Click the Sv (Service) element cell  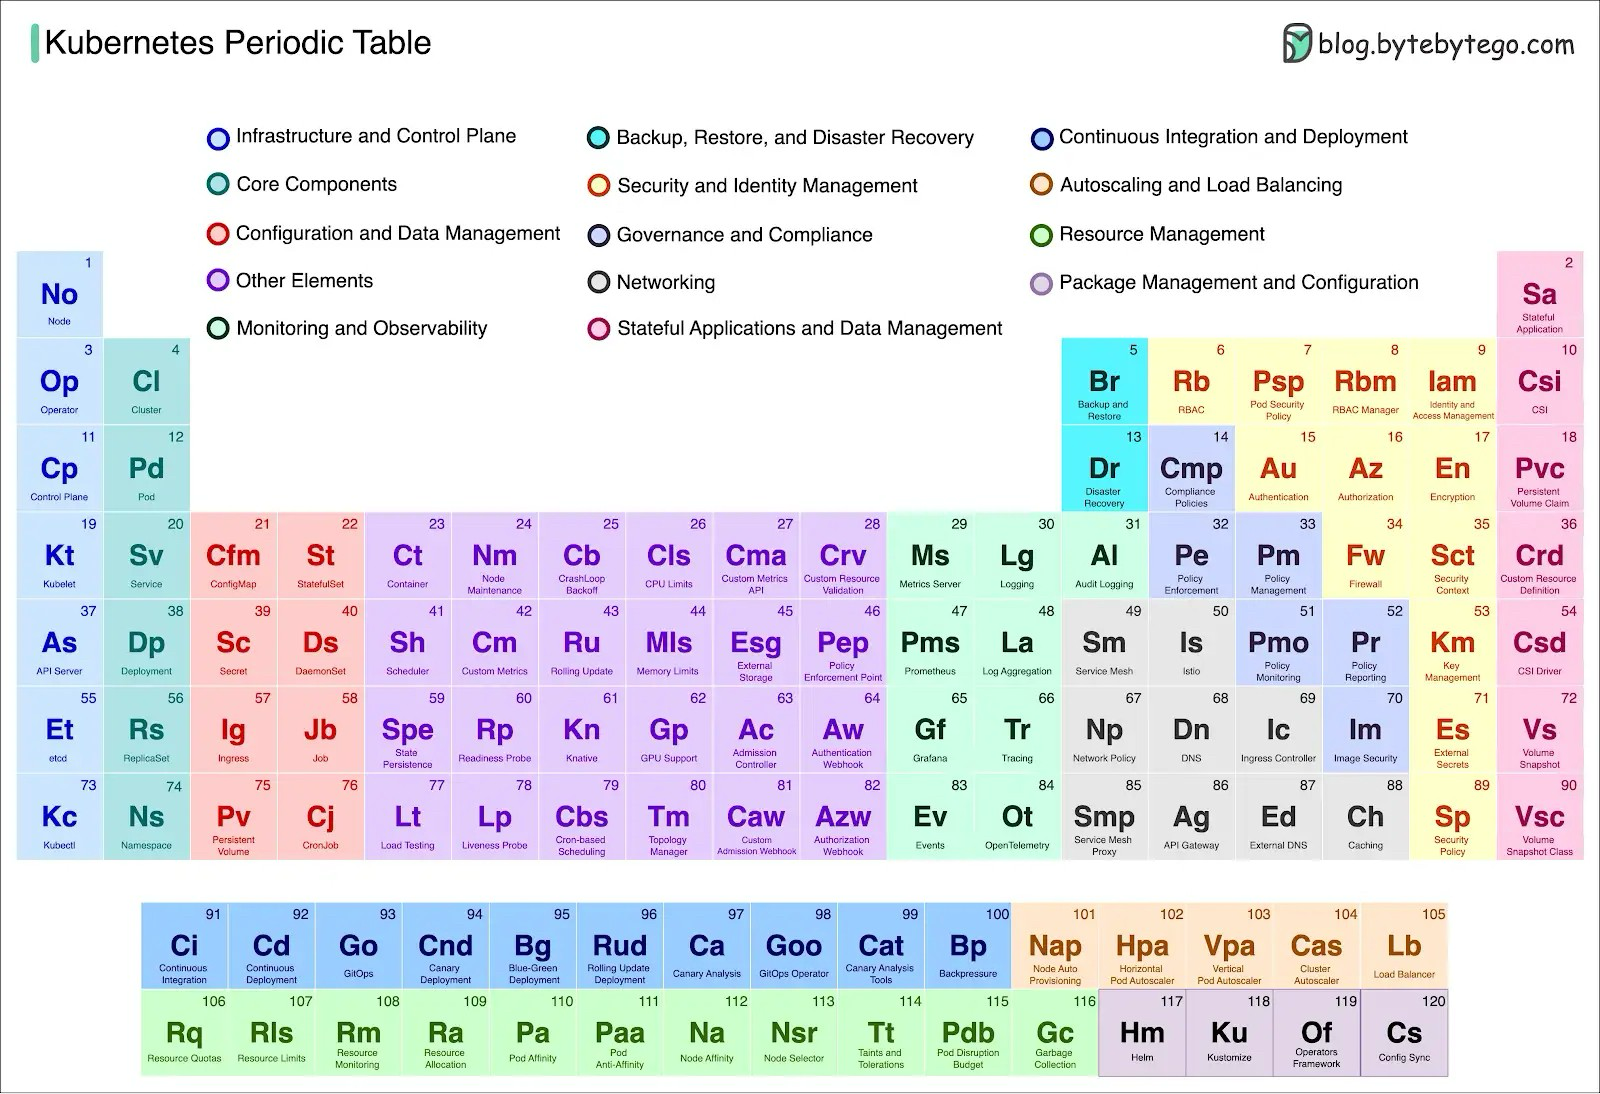(x=147, y=555)
